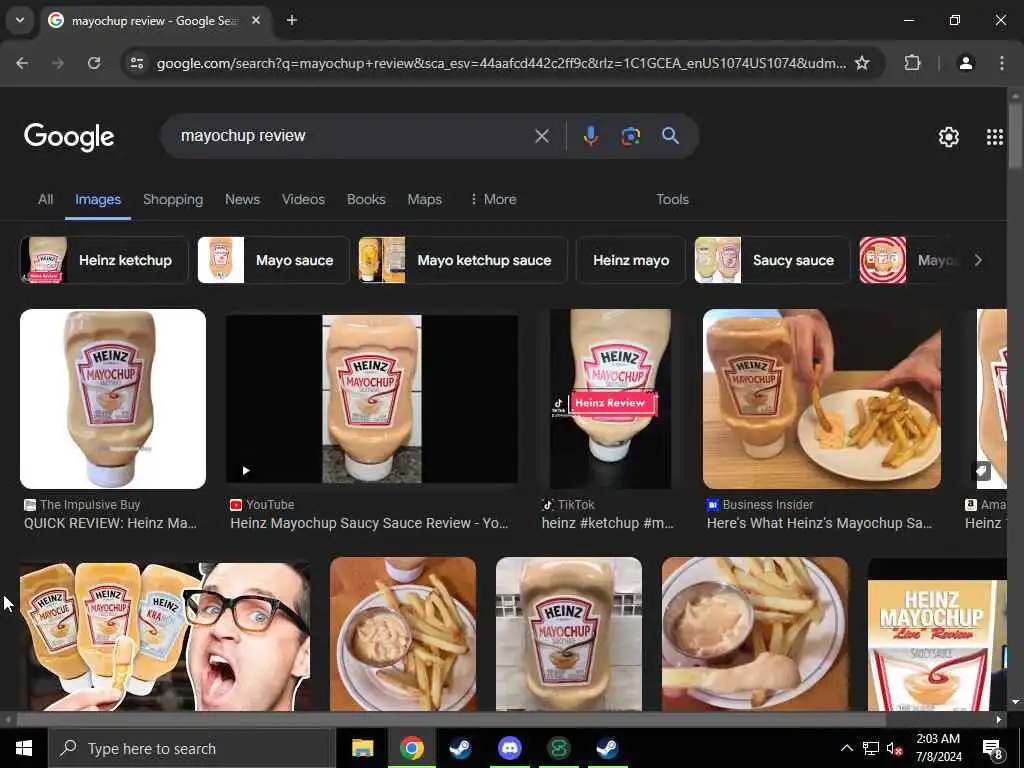Filter by Heinz ketchup chip

pyautogui.click(x=104, y=260)
